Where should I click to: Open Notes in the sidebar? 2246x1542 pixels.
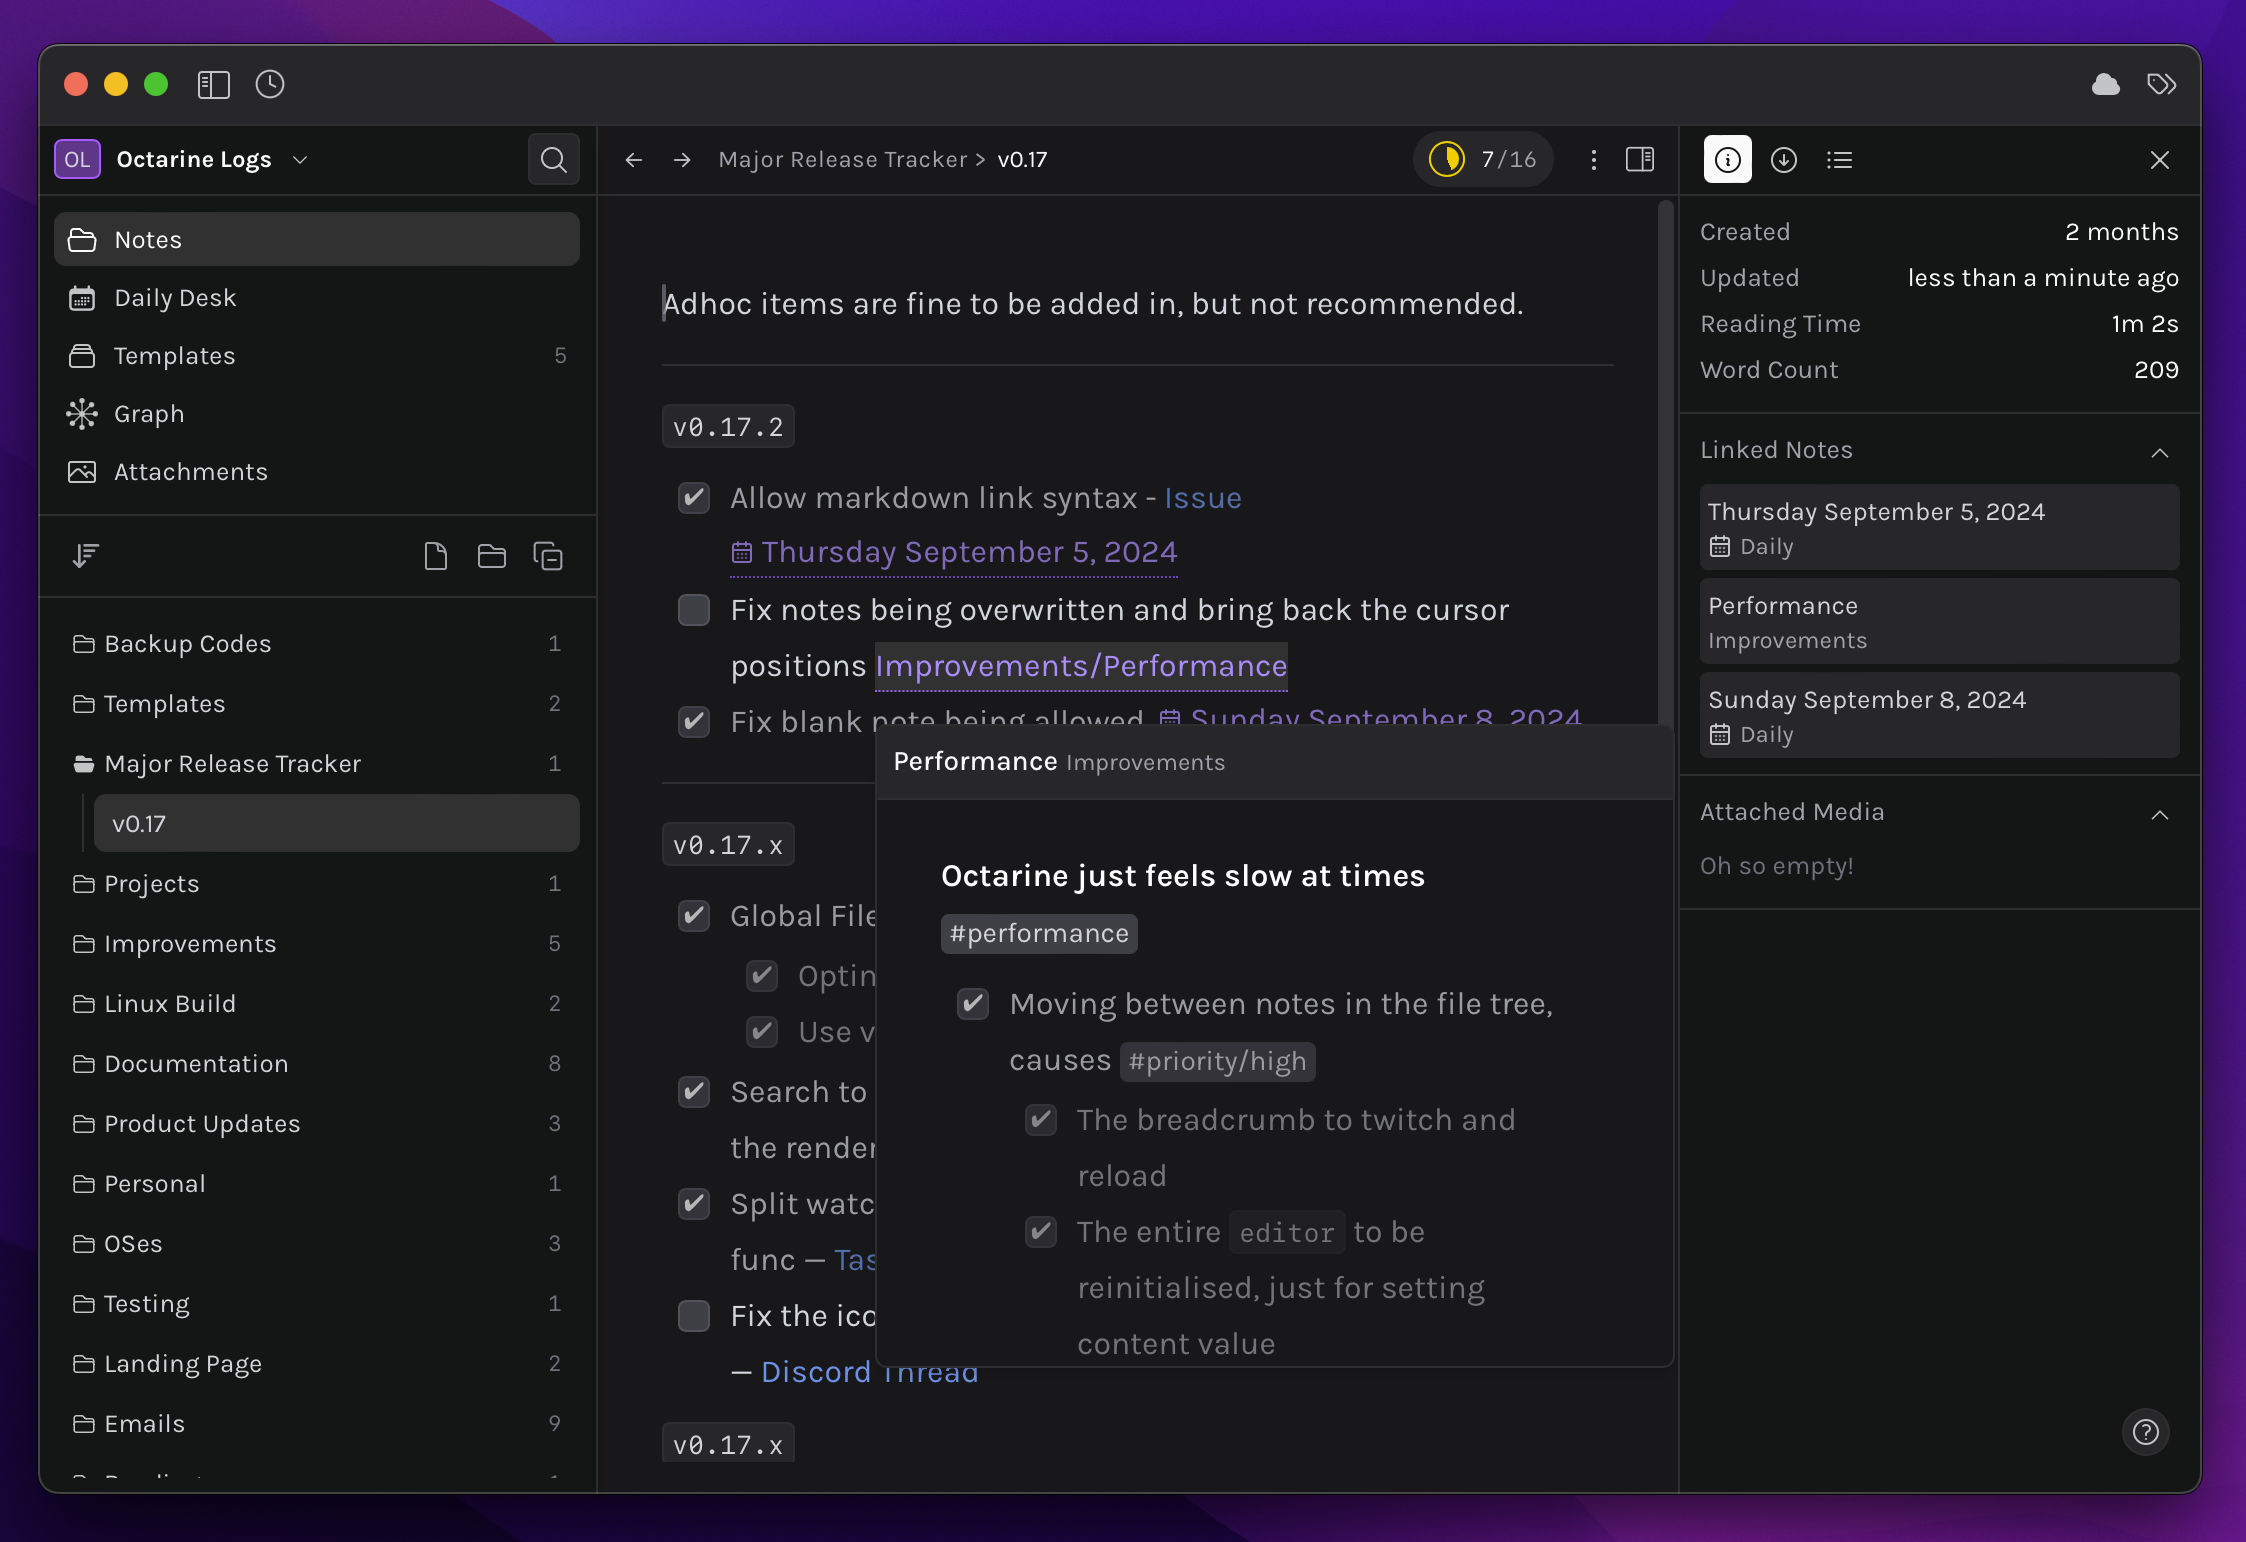[x=317, y=240]
